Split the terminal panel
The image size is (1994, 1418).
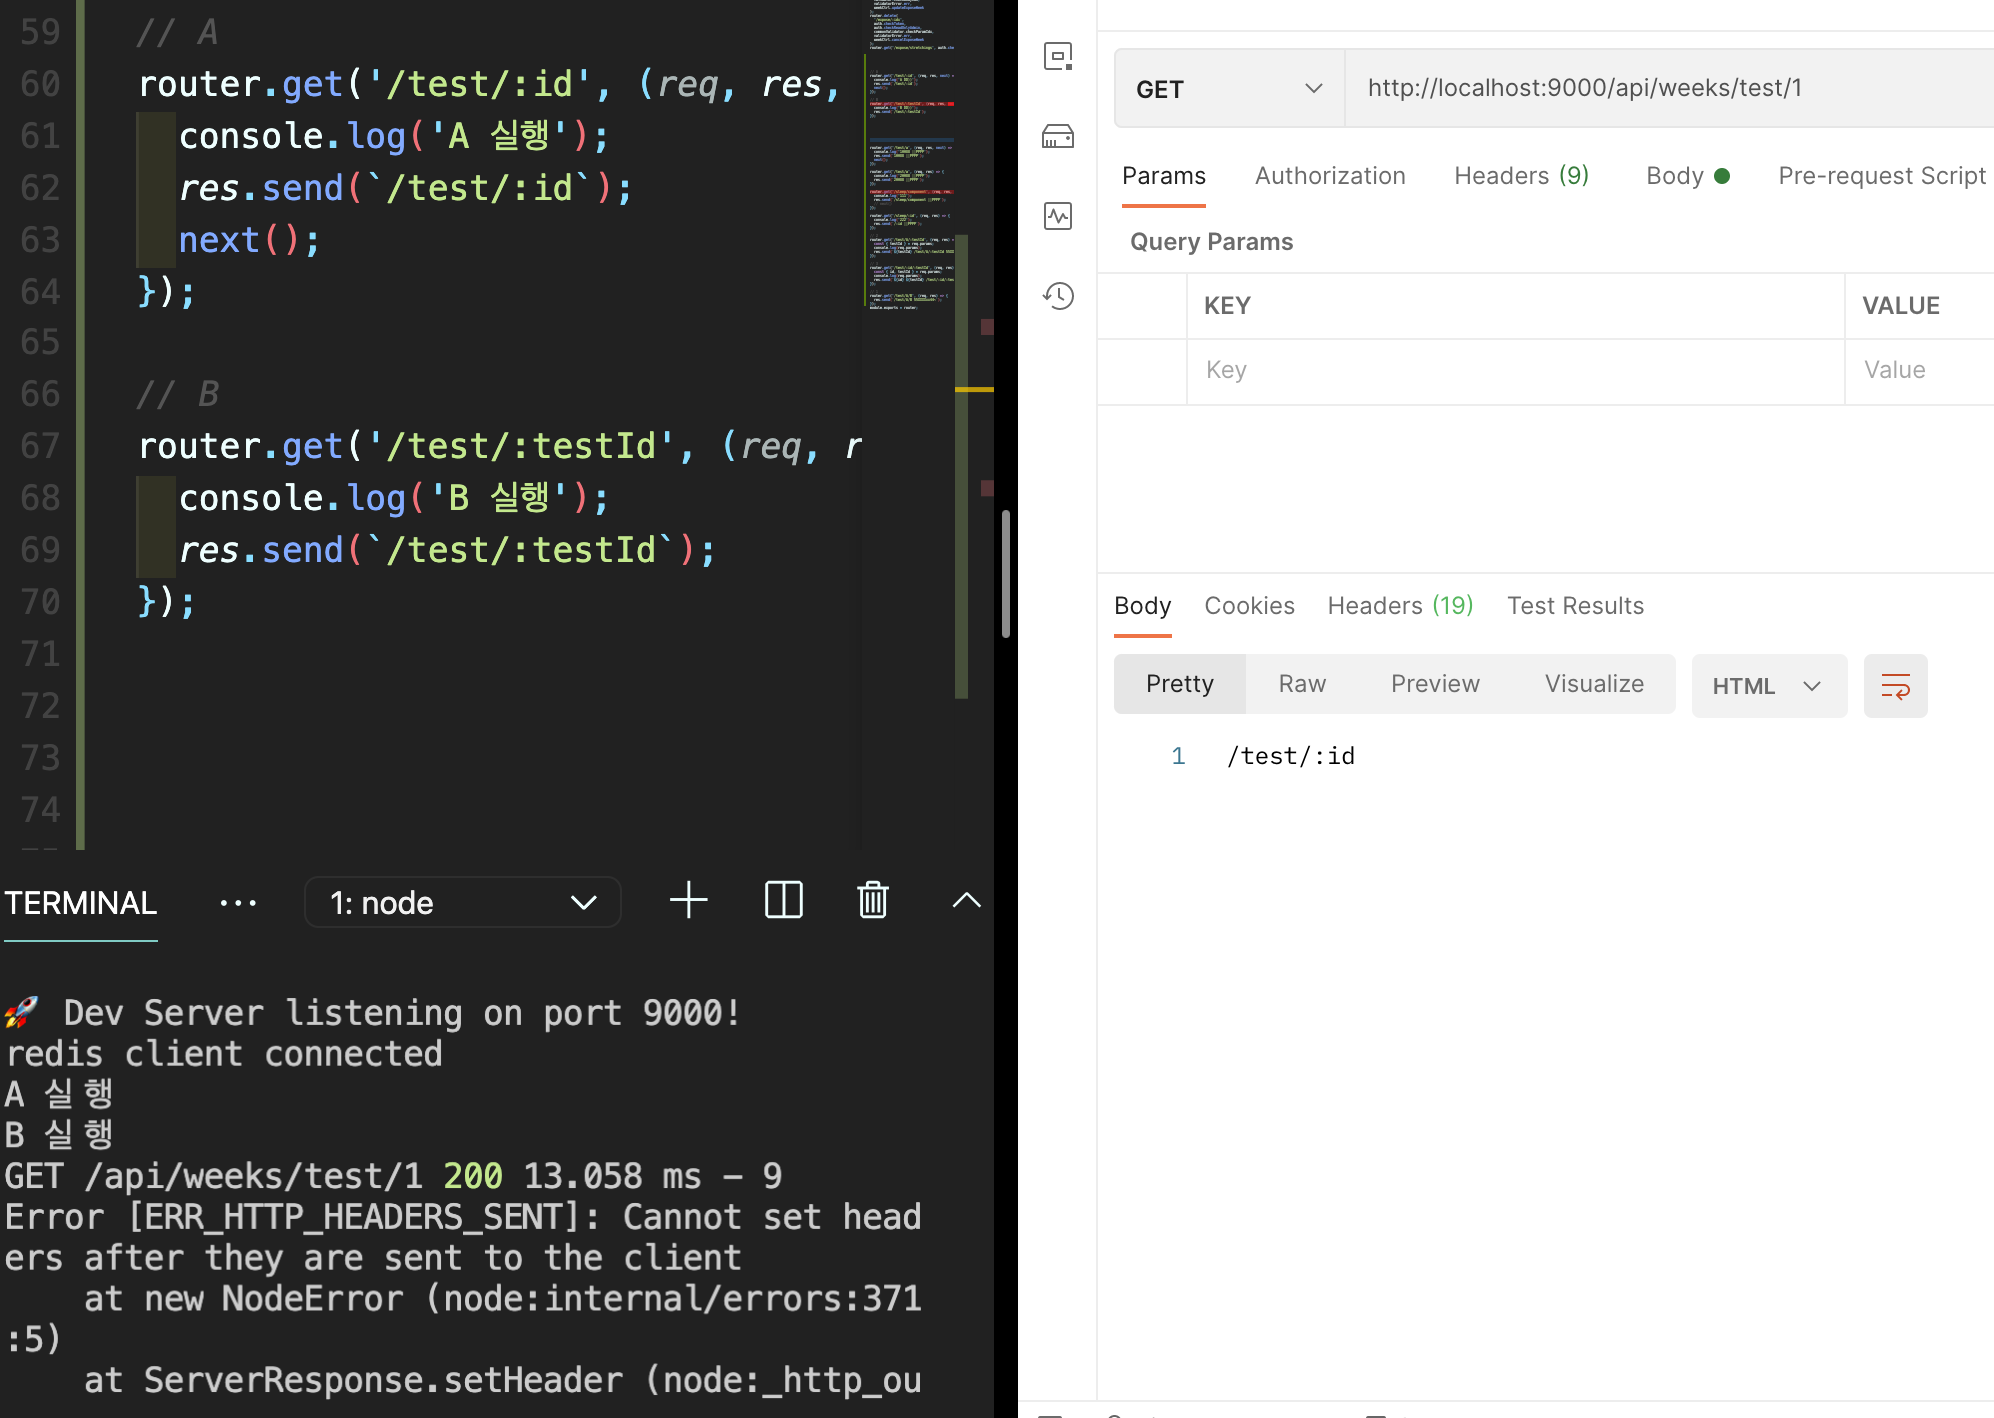[x=783, y=901]
